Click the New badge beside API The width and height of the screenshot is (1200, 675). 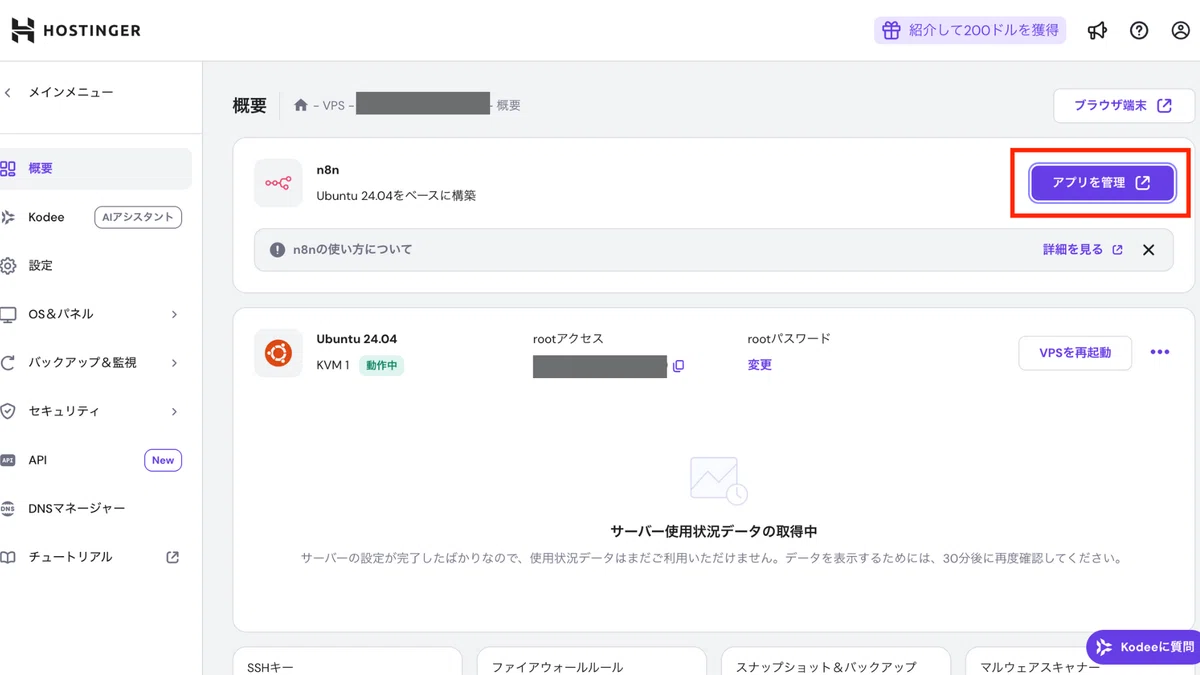(163, 460)
